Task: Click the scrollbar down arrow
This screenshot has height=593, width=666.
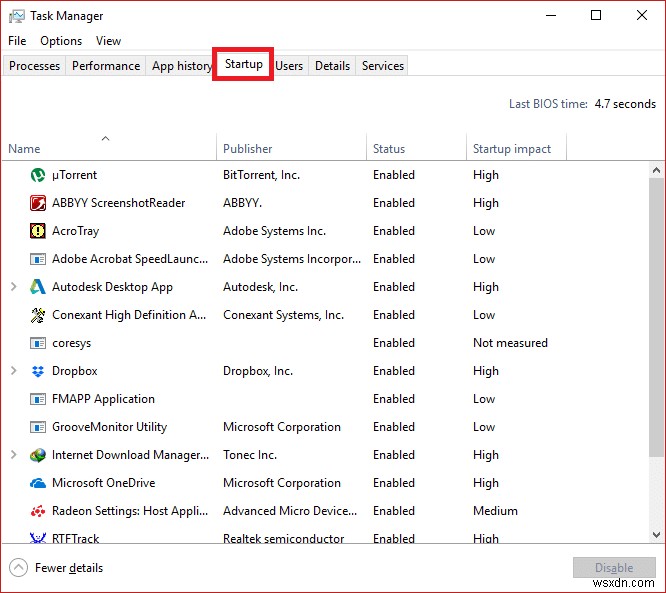Action: tap(656, 535)
